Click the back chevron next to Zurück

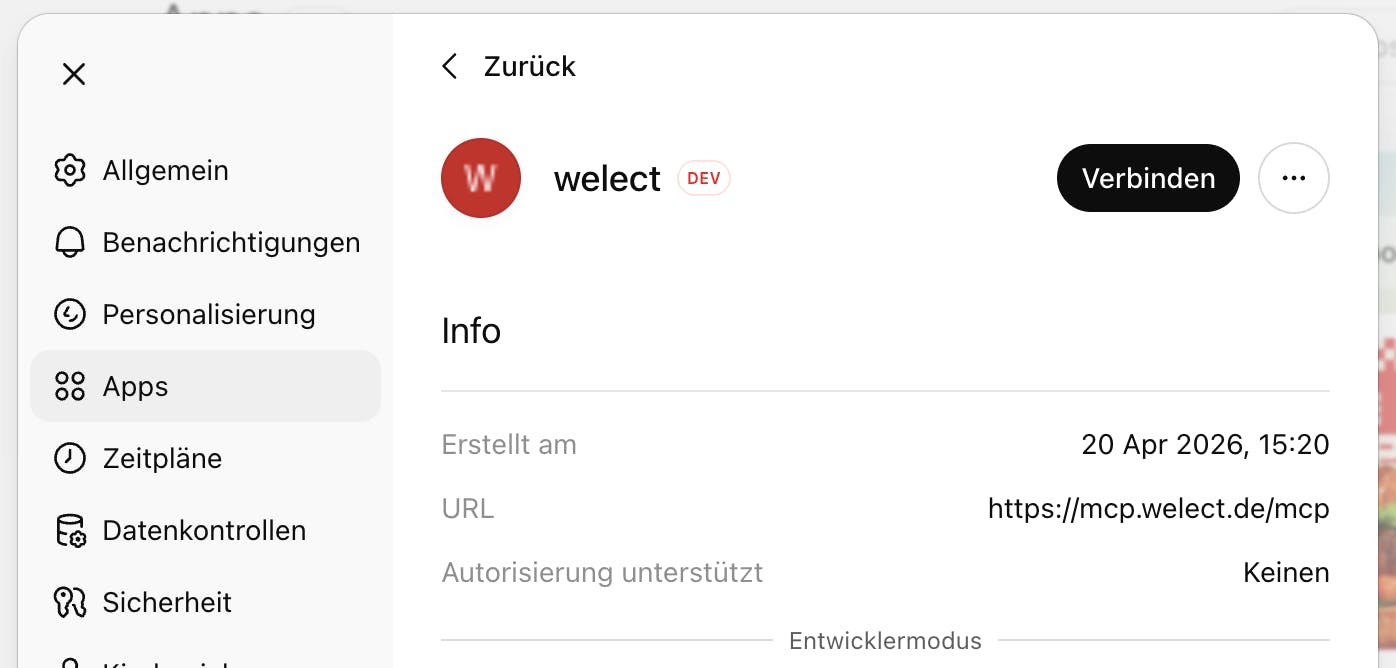point(449,66)
